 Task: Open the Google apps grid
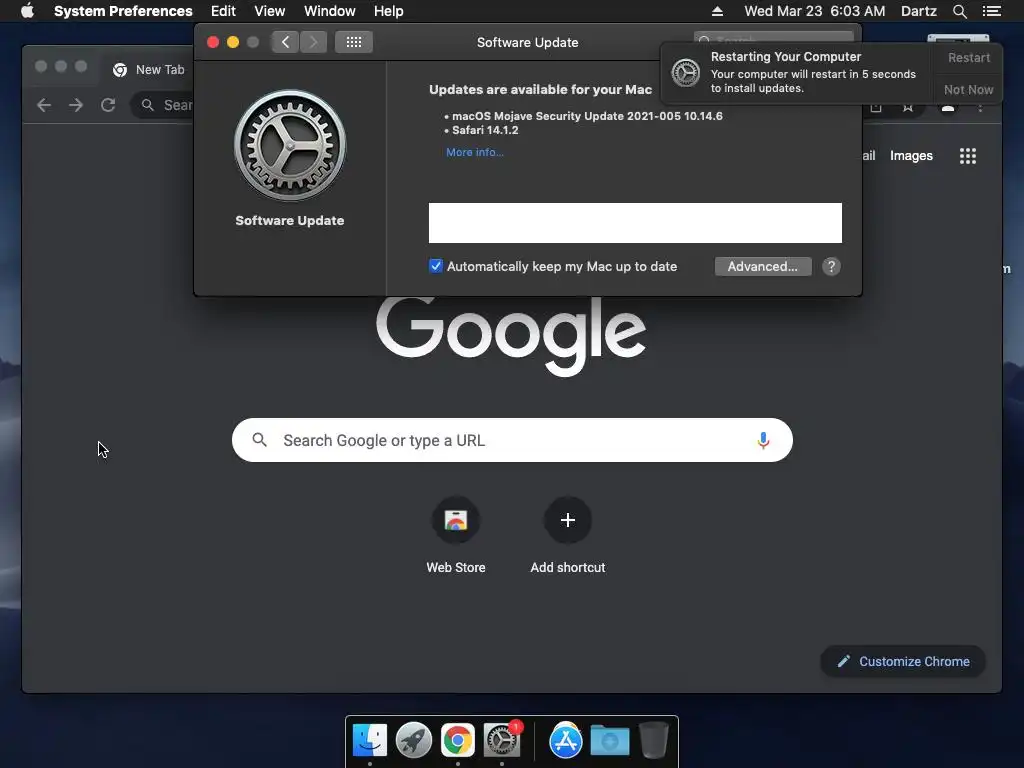[968, 155]
